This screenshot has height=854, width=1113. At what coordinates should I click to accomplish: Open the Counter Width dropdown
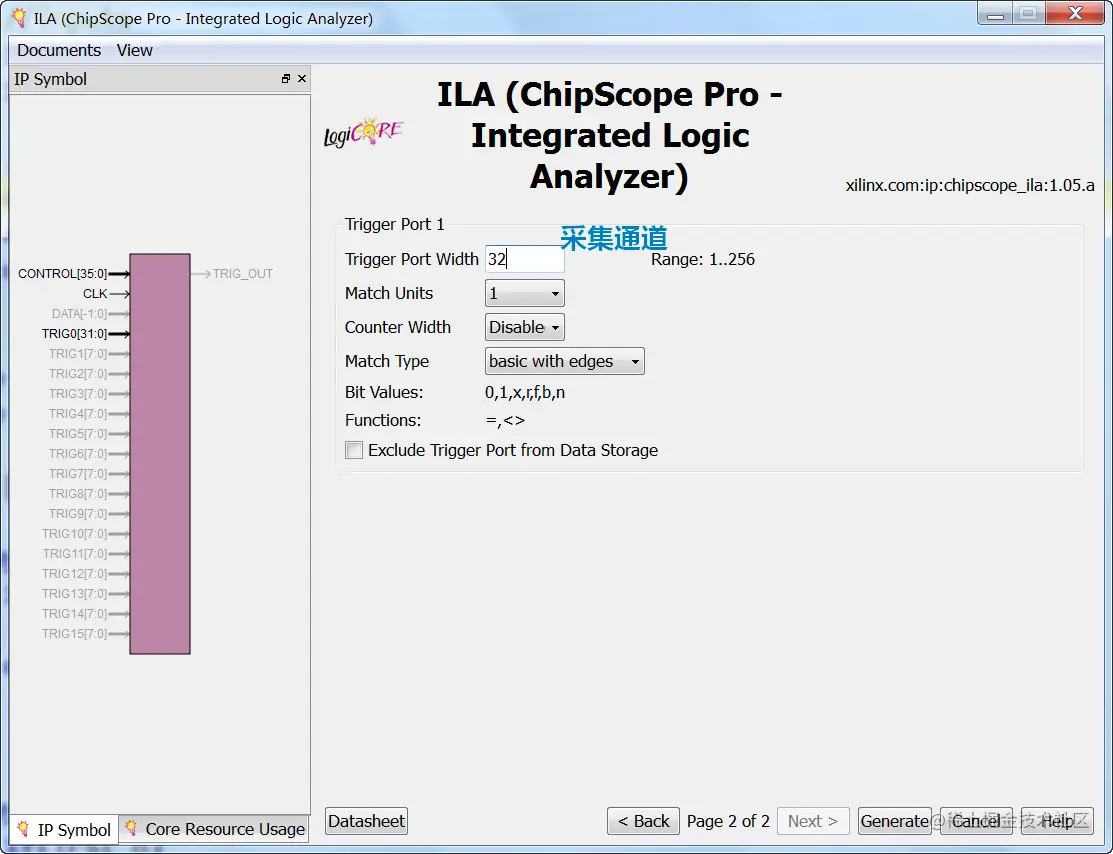pos(525,327)
